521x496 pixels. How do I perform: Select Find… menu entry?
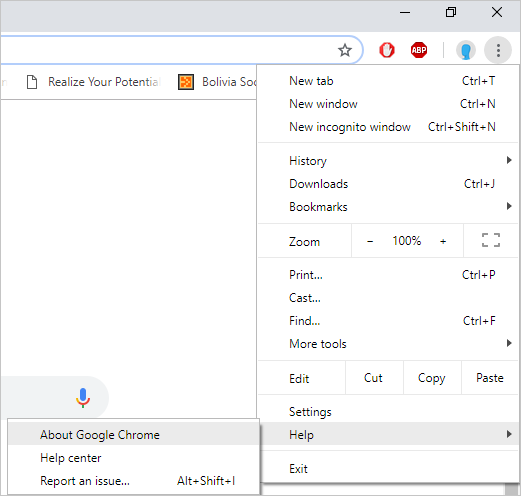(388, 321)
